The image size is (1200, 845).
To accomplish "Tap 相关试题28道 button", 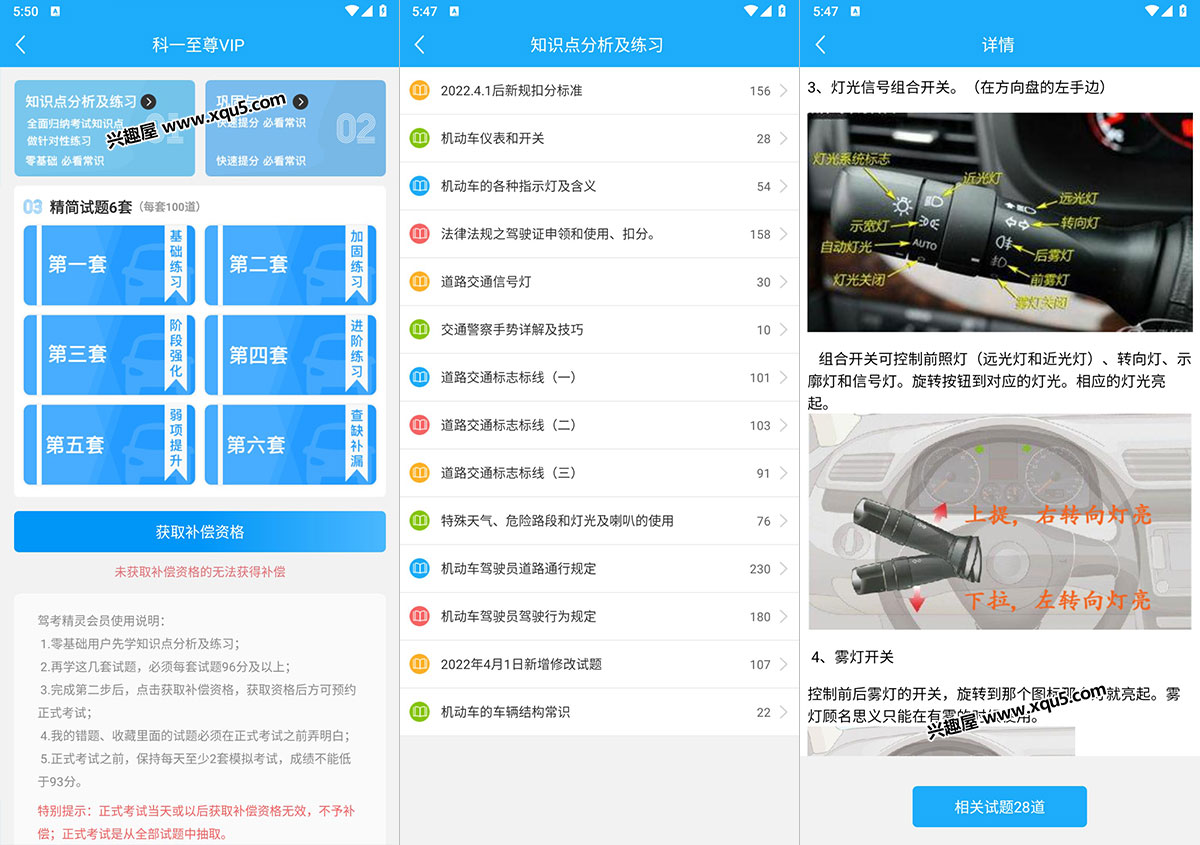I will 999,807.
